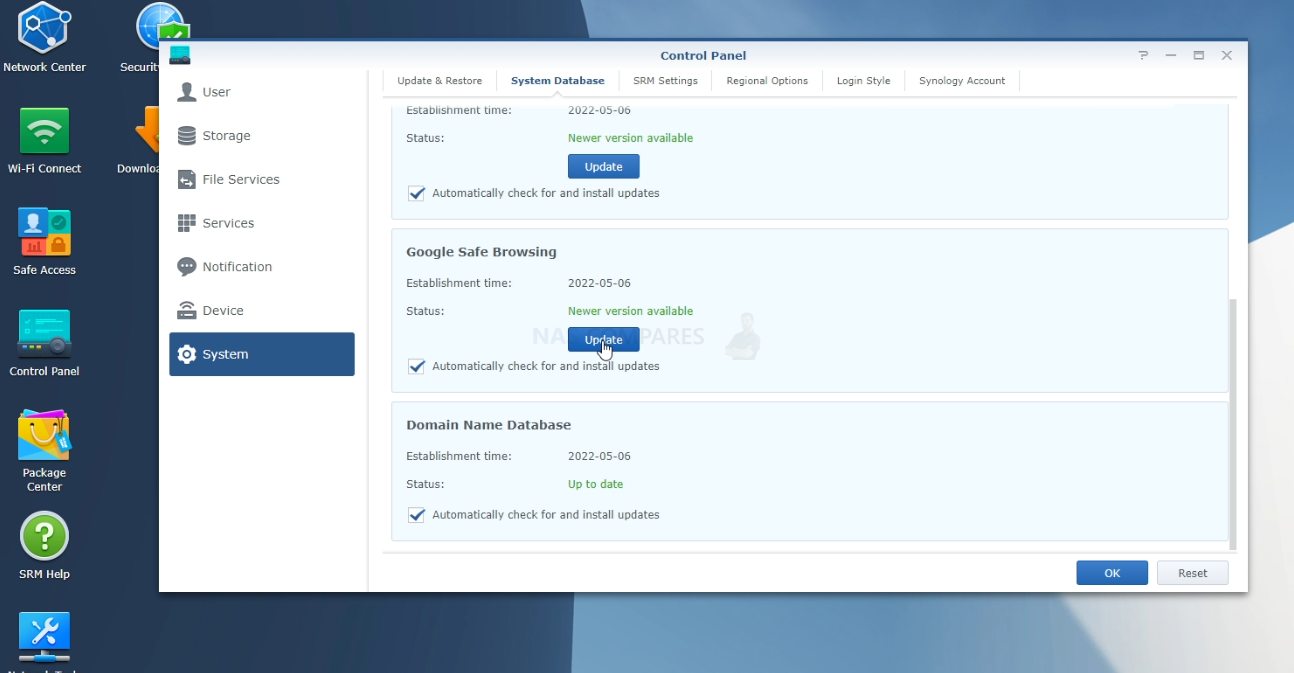Select the System Database tab
Viewport: 1294px width, 673px height.
pyautogui.click(x=558, y=81)
